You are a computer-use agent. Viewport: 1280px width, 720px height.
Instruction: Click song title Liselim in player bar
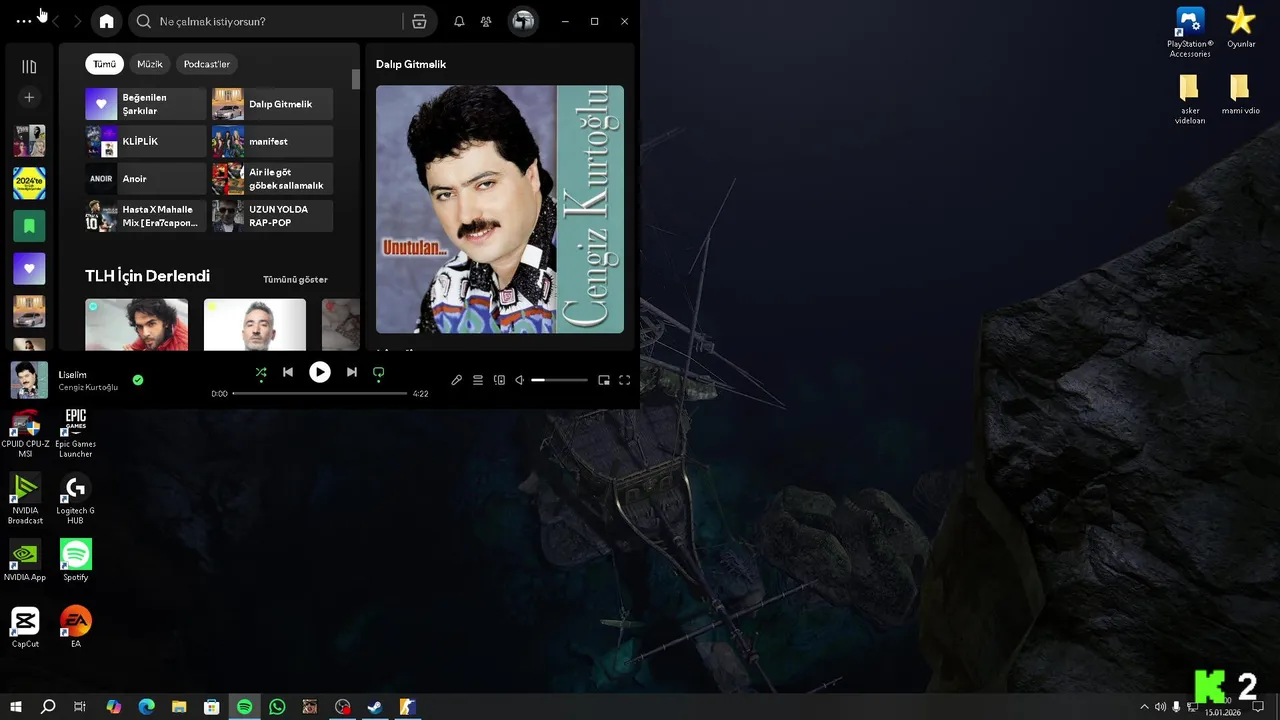pyautogui.click(x=72, y=375)
